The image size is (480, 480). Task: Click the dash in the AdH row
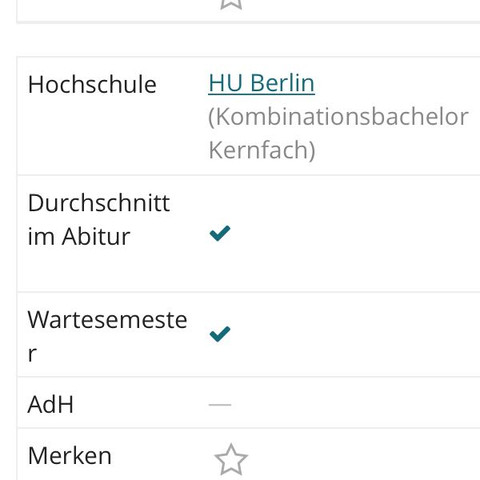click(x=220, y=405)
